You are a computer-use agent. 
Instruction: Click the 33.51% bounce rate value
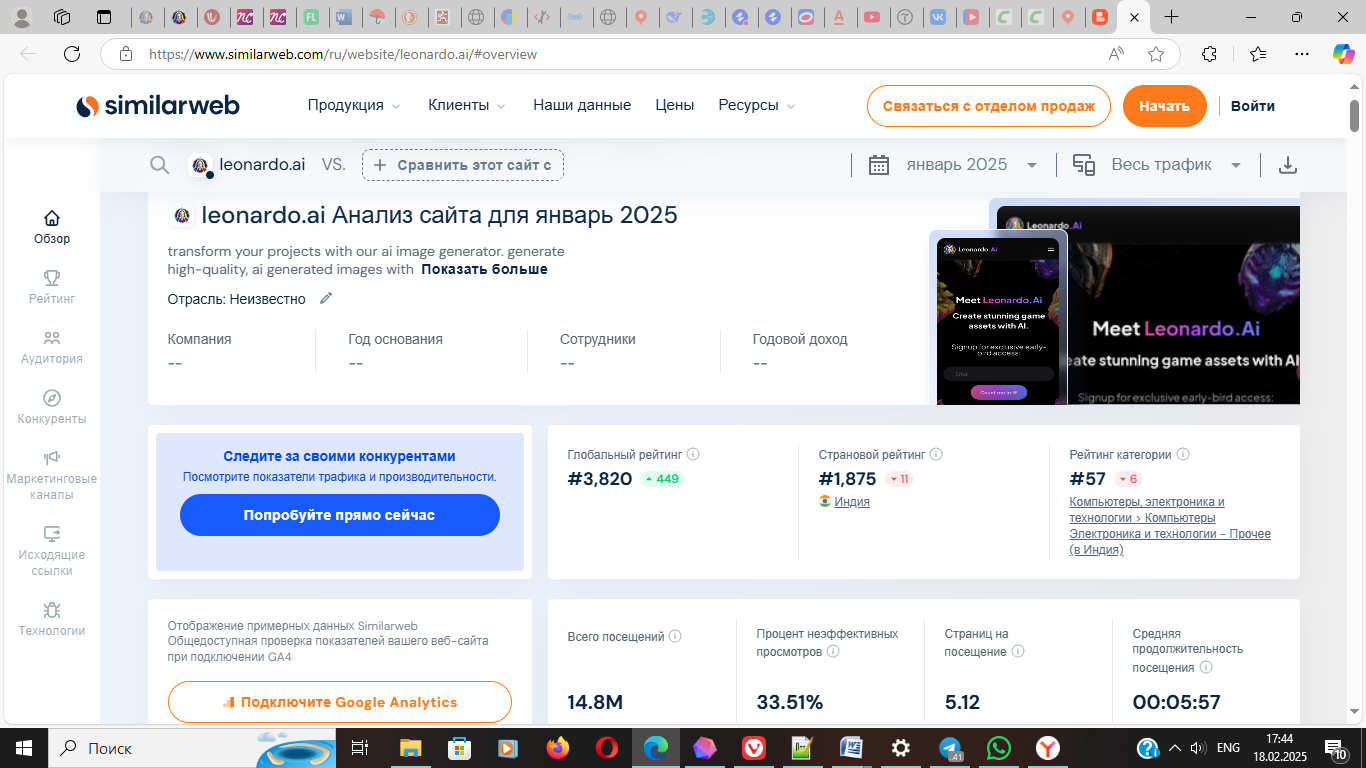coord(790,702)
